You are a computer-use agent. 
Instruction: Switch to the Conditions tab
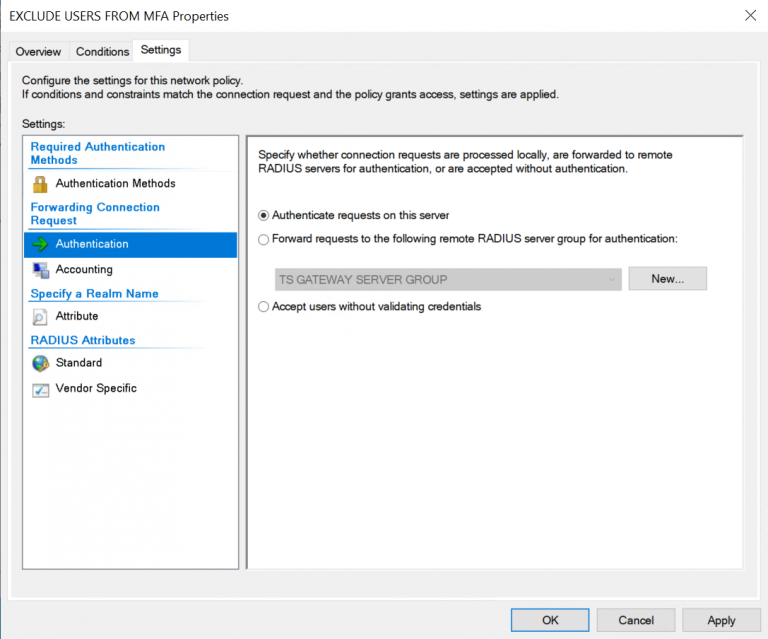coord(102,51)
